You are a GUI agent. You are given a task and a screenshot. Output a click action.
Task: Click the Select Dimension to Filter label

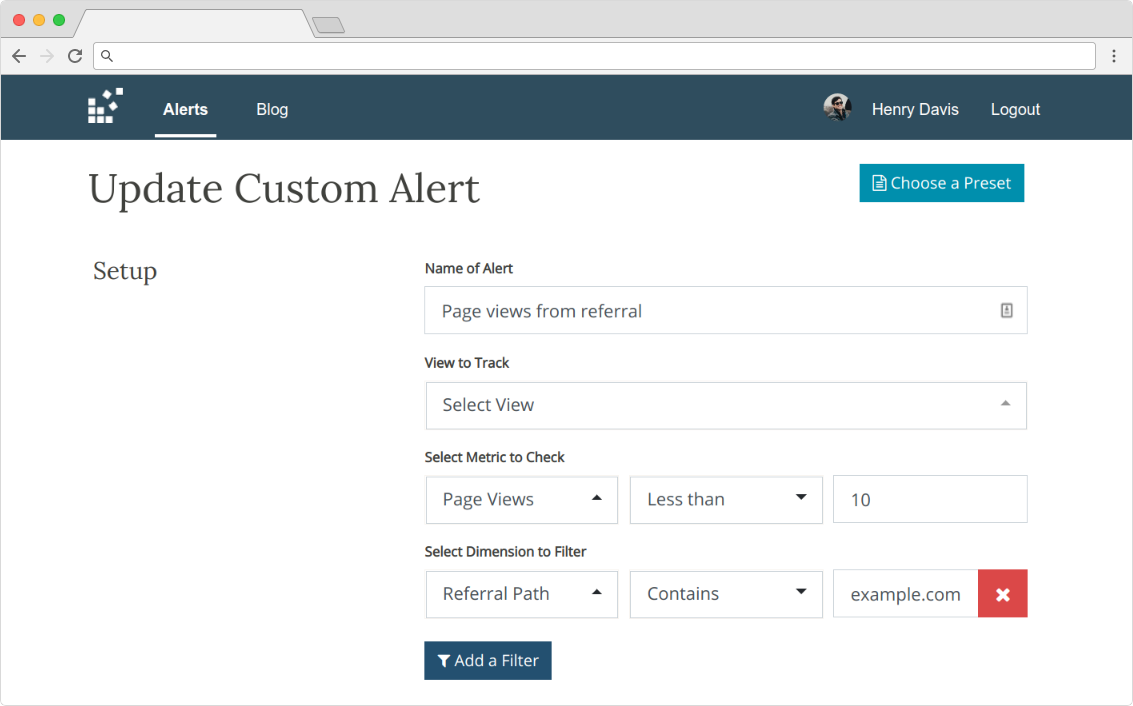coord(505,551)
